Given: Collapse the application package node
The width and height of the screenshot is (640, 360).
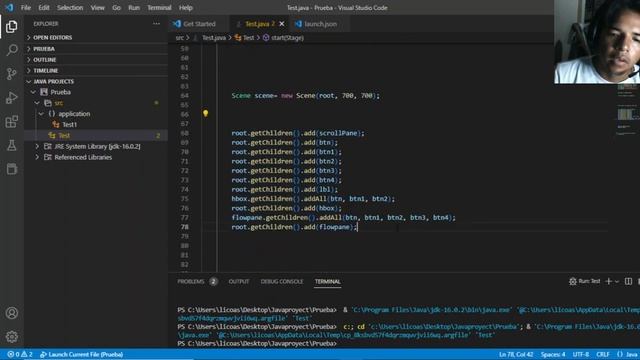Looking at the screenshot, I should (x=41, y=114).
